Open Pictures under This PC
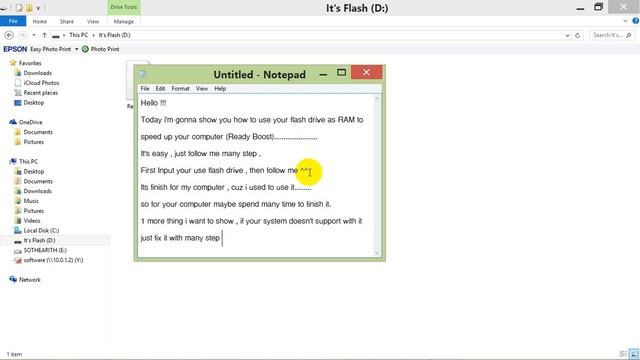 tap(33, 211)
